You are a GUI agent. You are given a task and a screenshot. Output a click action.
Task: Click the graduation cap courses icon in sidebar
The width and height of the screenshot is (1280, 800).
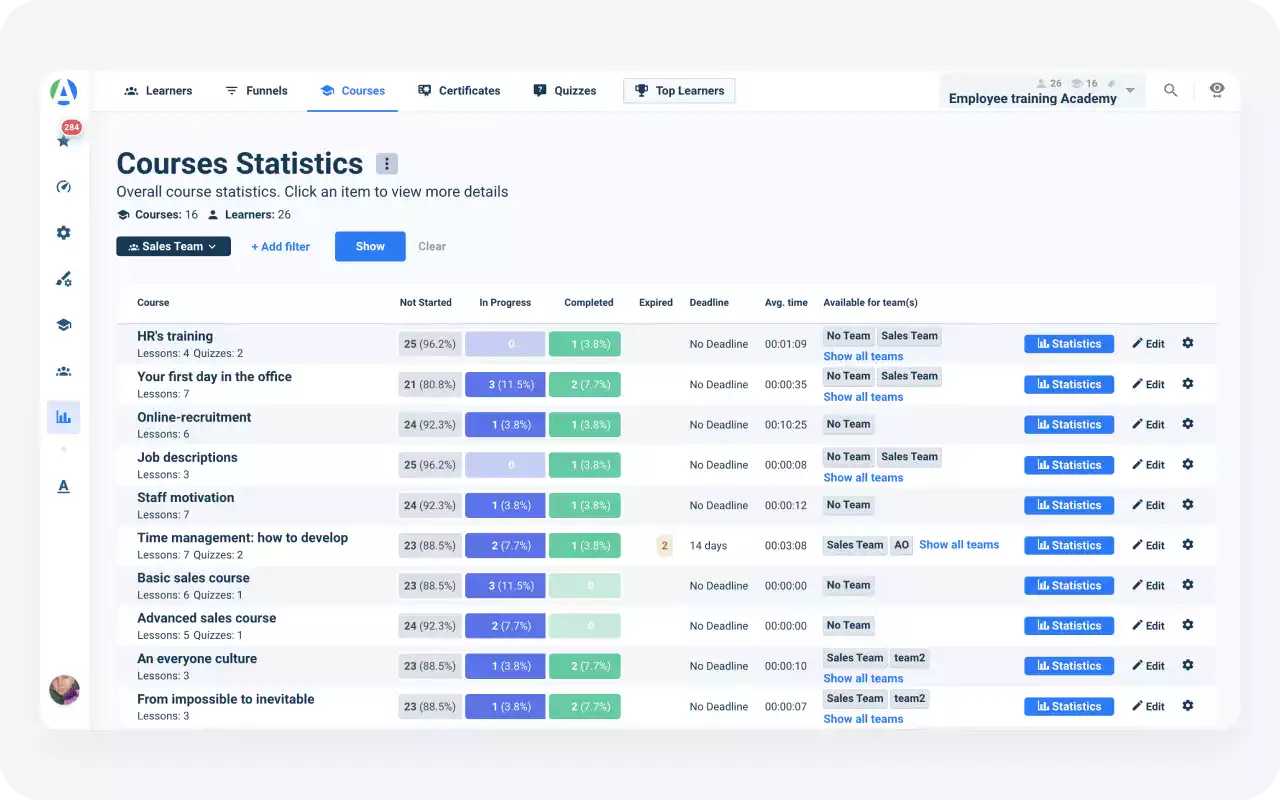pos(64,325)
